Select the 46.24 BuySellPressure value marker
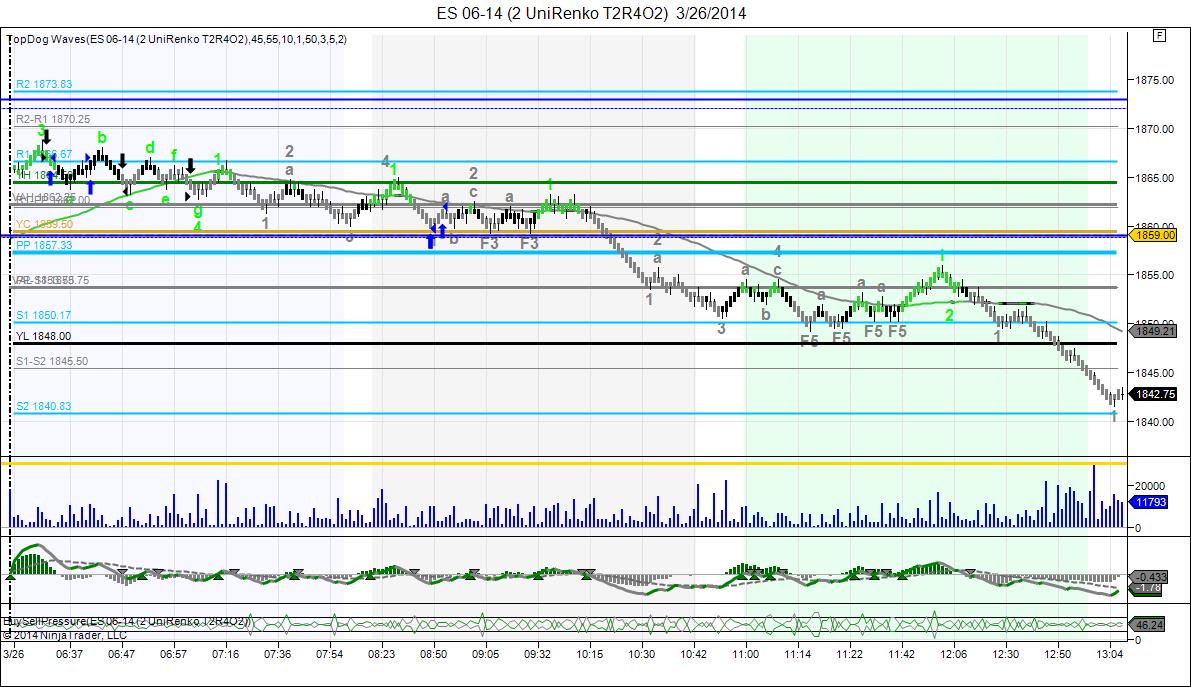 pos(1147,625)
